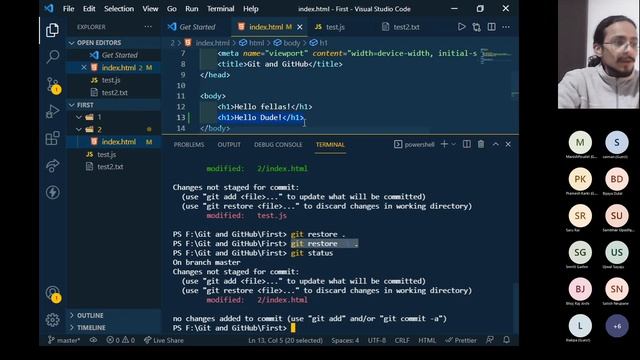Start Live Share from the status bar
Image resolution: width=640 pixels, height=360 pixels.
click(x=164, y=340)
